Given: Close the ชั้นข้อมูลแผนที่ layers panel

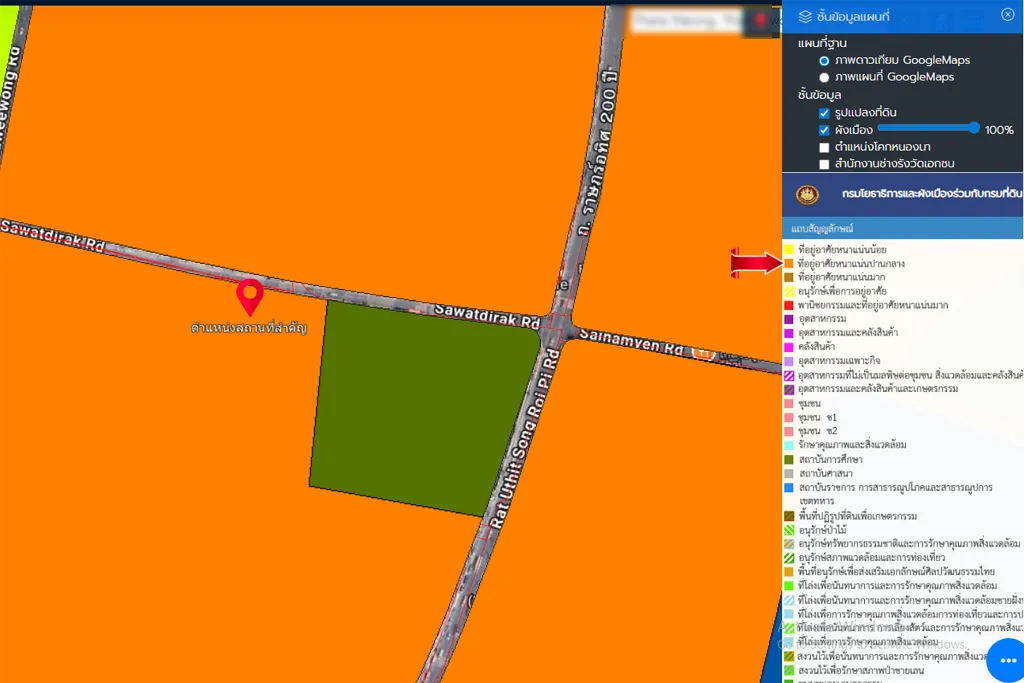Looking at the screenshot, I should pyautogui.click(x=1007, y=14).
